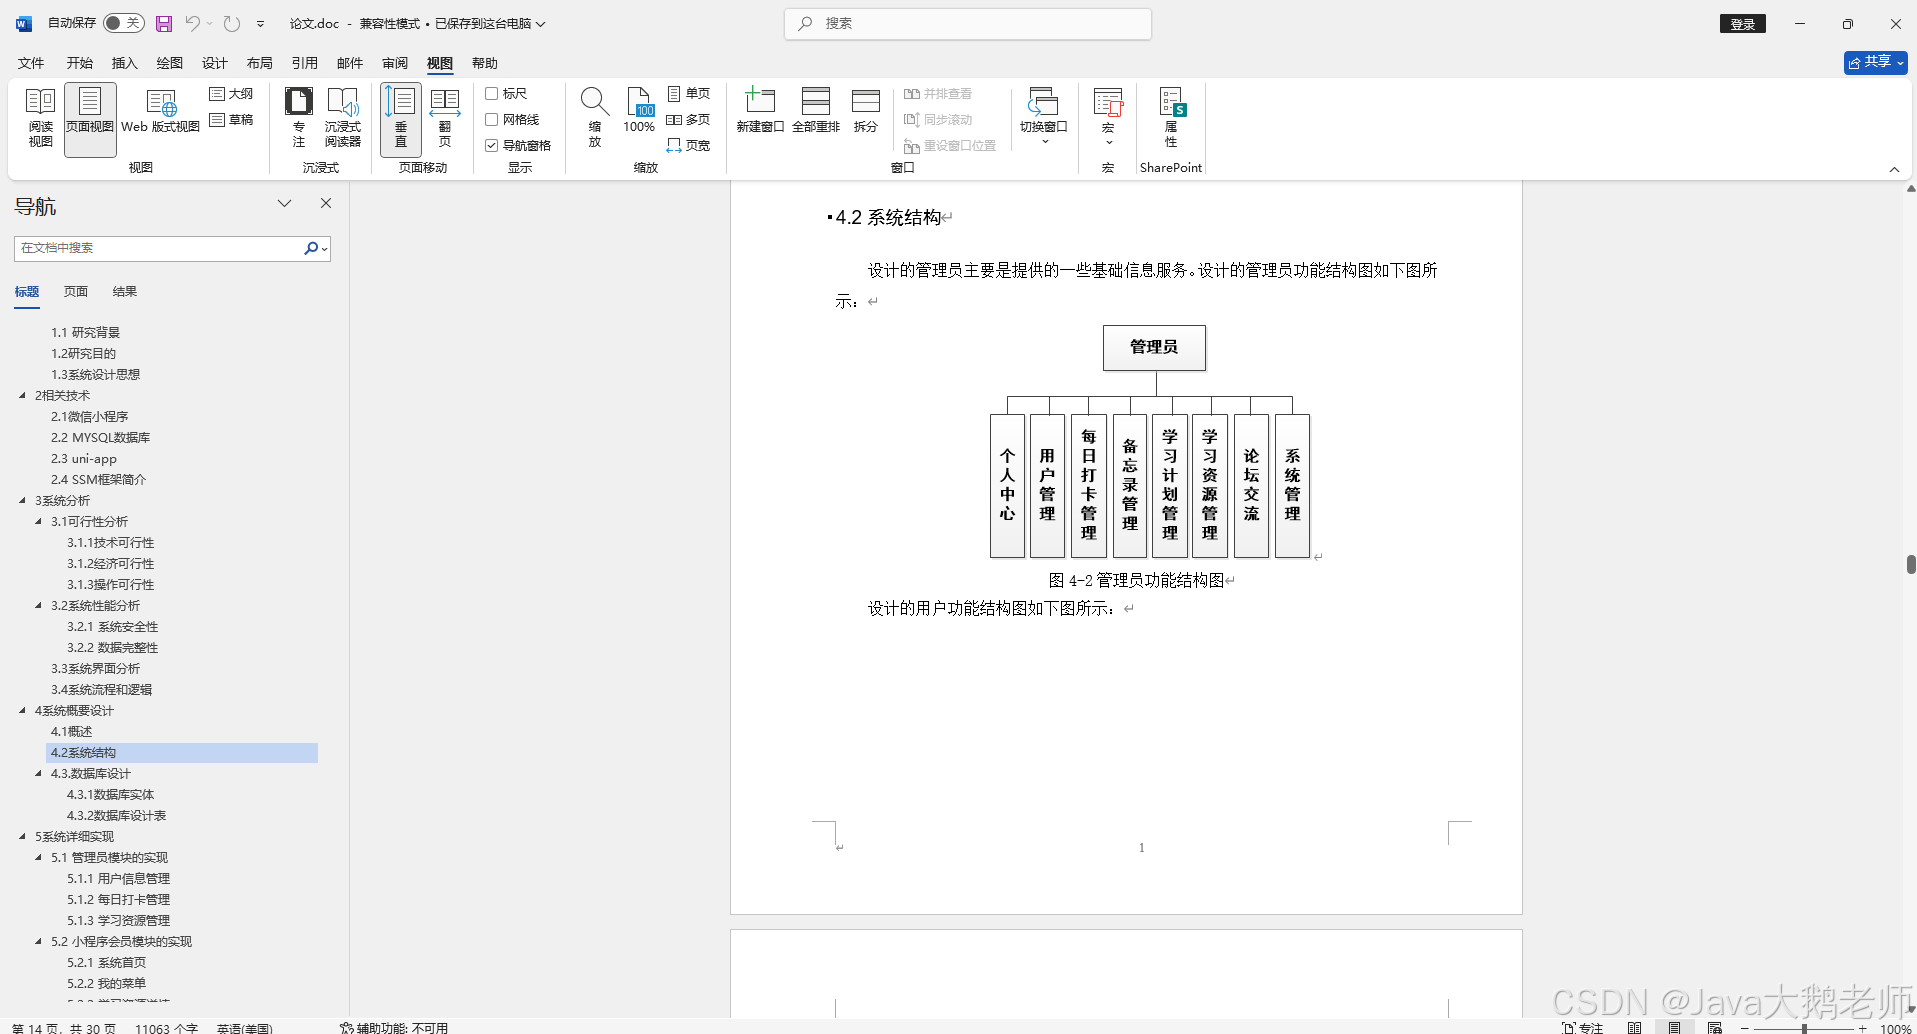This screenshot has width=1917, height=1034.
Task: Click status bar Web Layout icon
Action: point(1715,1027)
